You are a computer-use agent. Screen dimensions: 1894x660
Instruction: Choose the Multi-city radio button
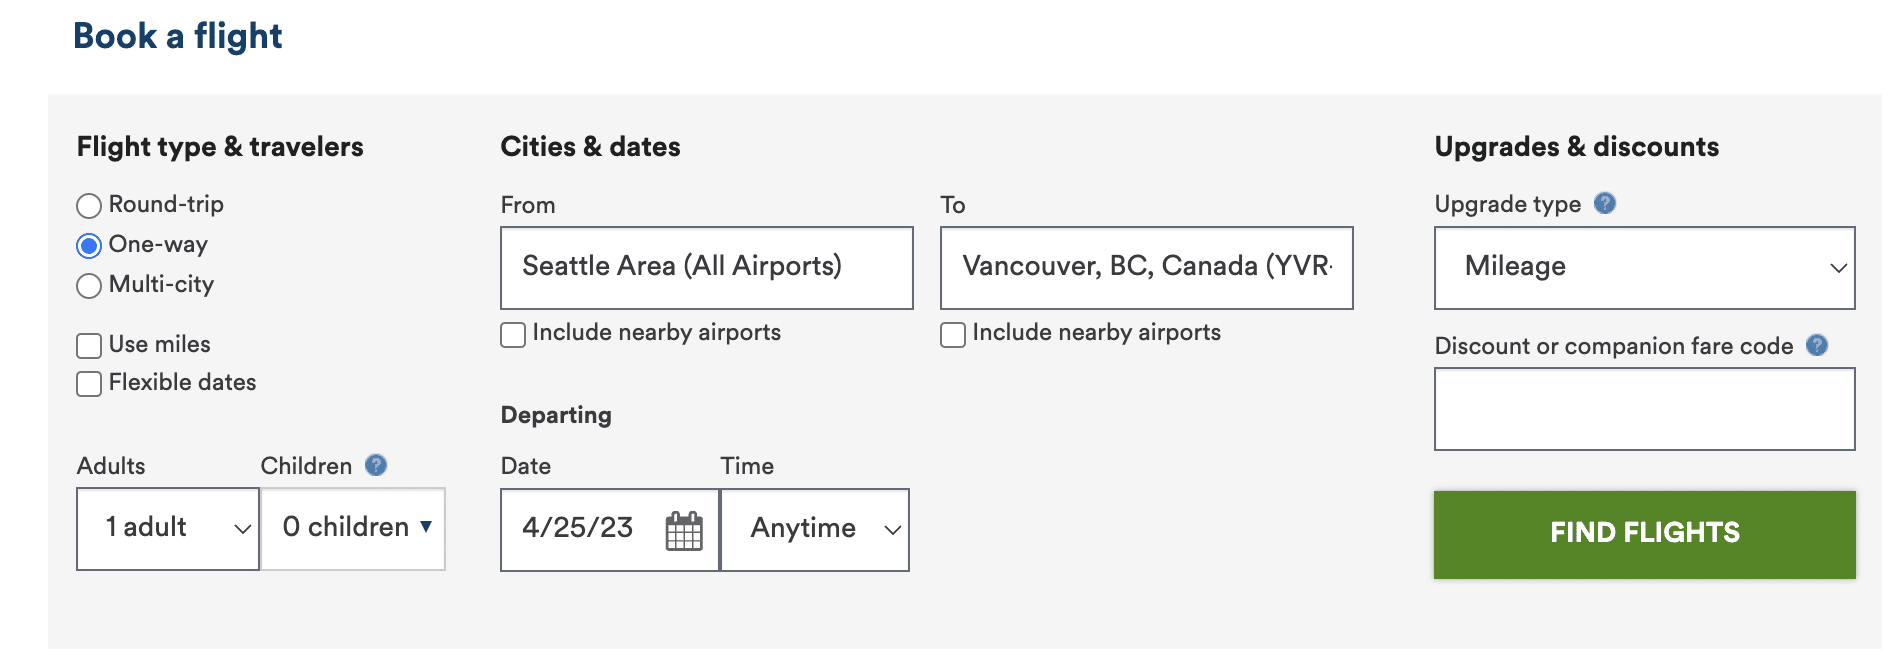pyautogui.click(x=89, y=285)
